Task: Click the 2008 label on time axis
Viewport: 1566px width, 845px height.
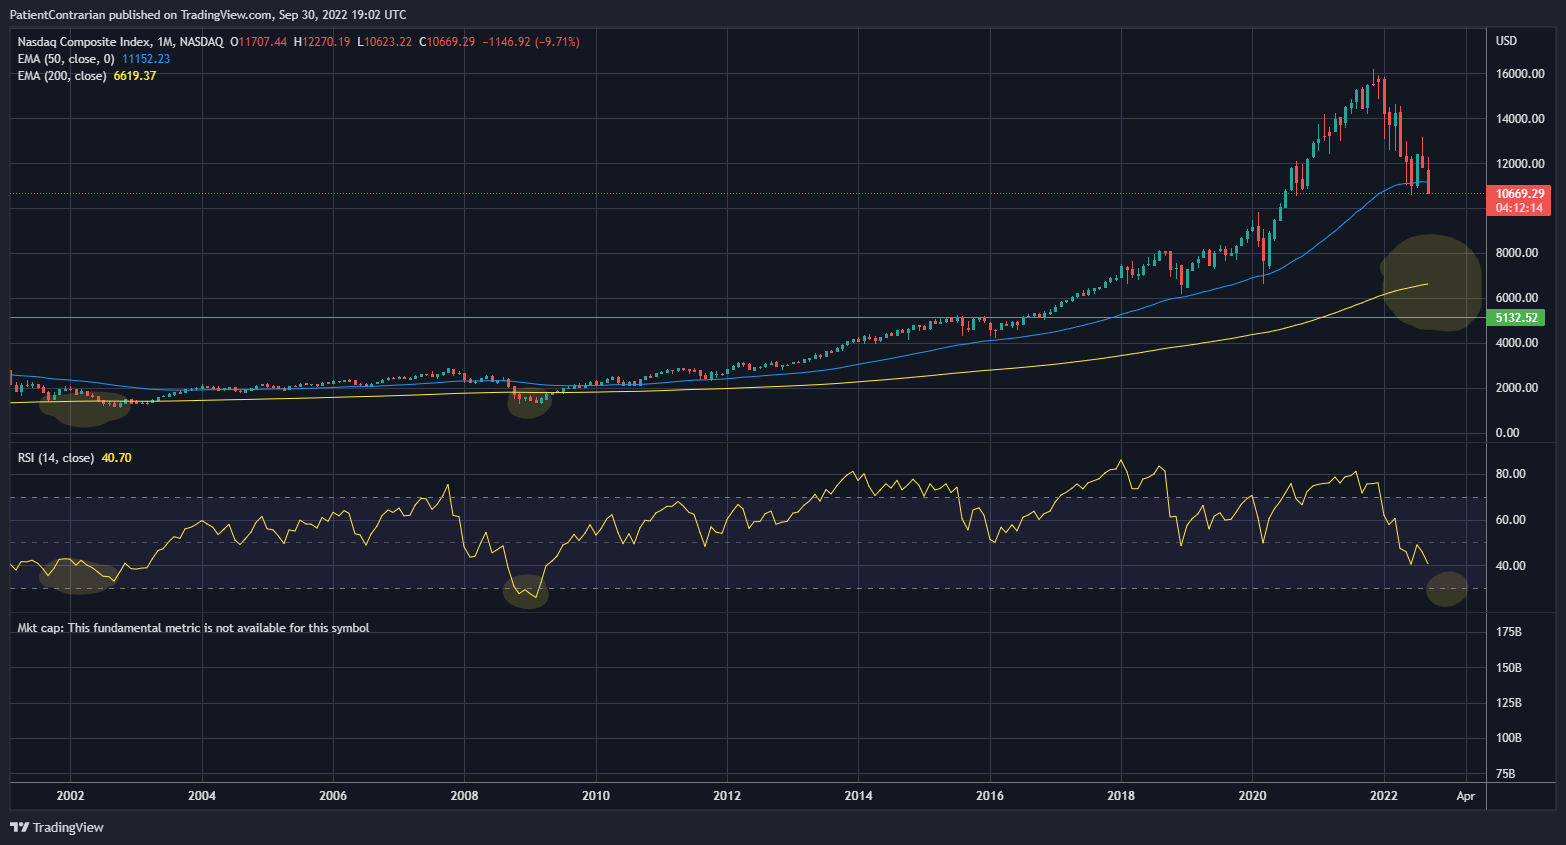Action: [x=464, y=796]
